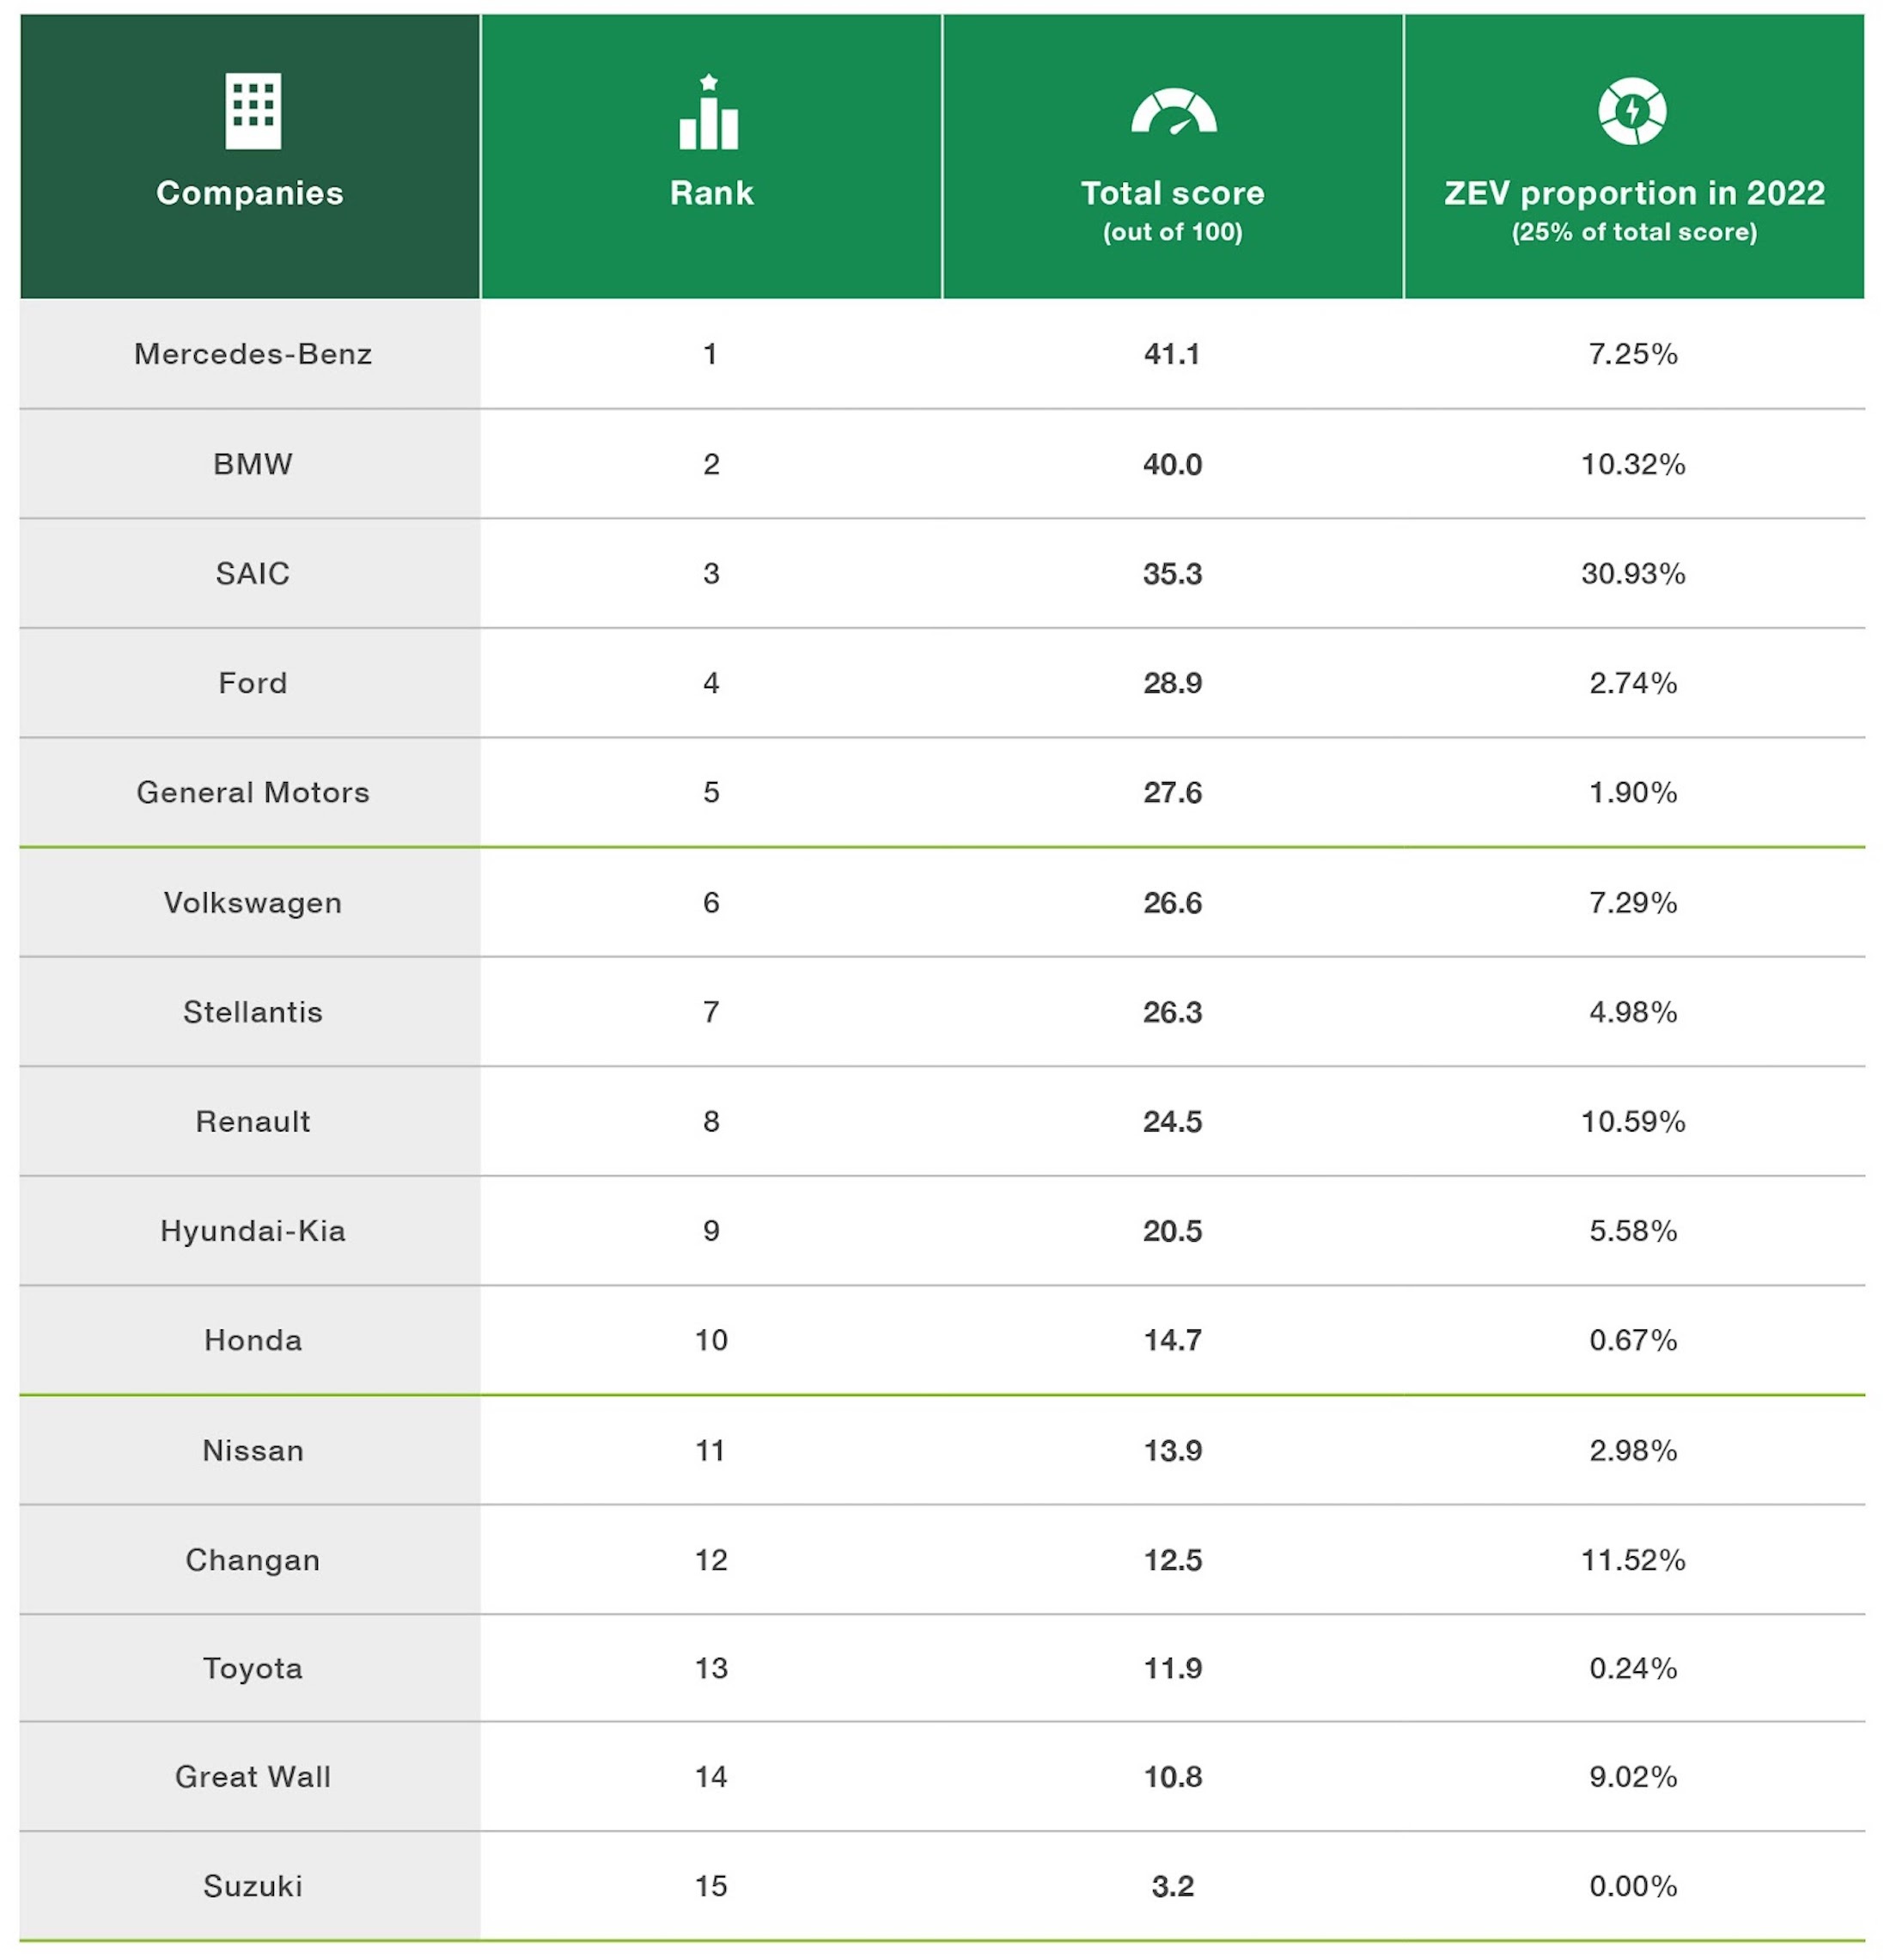Click SAIC's ZEV proportion 30.93%

[1633, 574]
